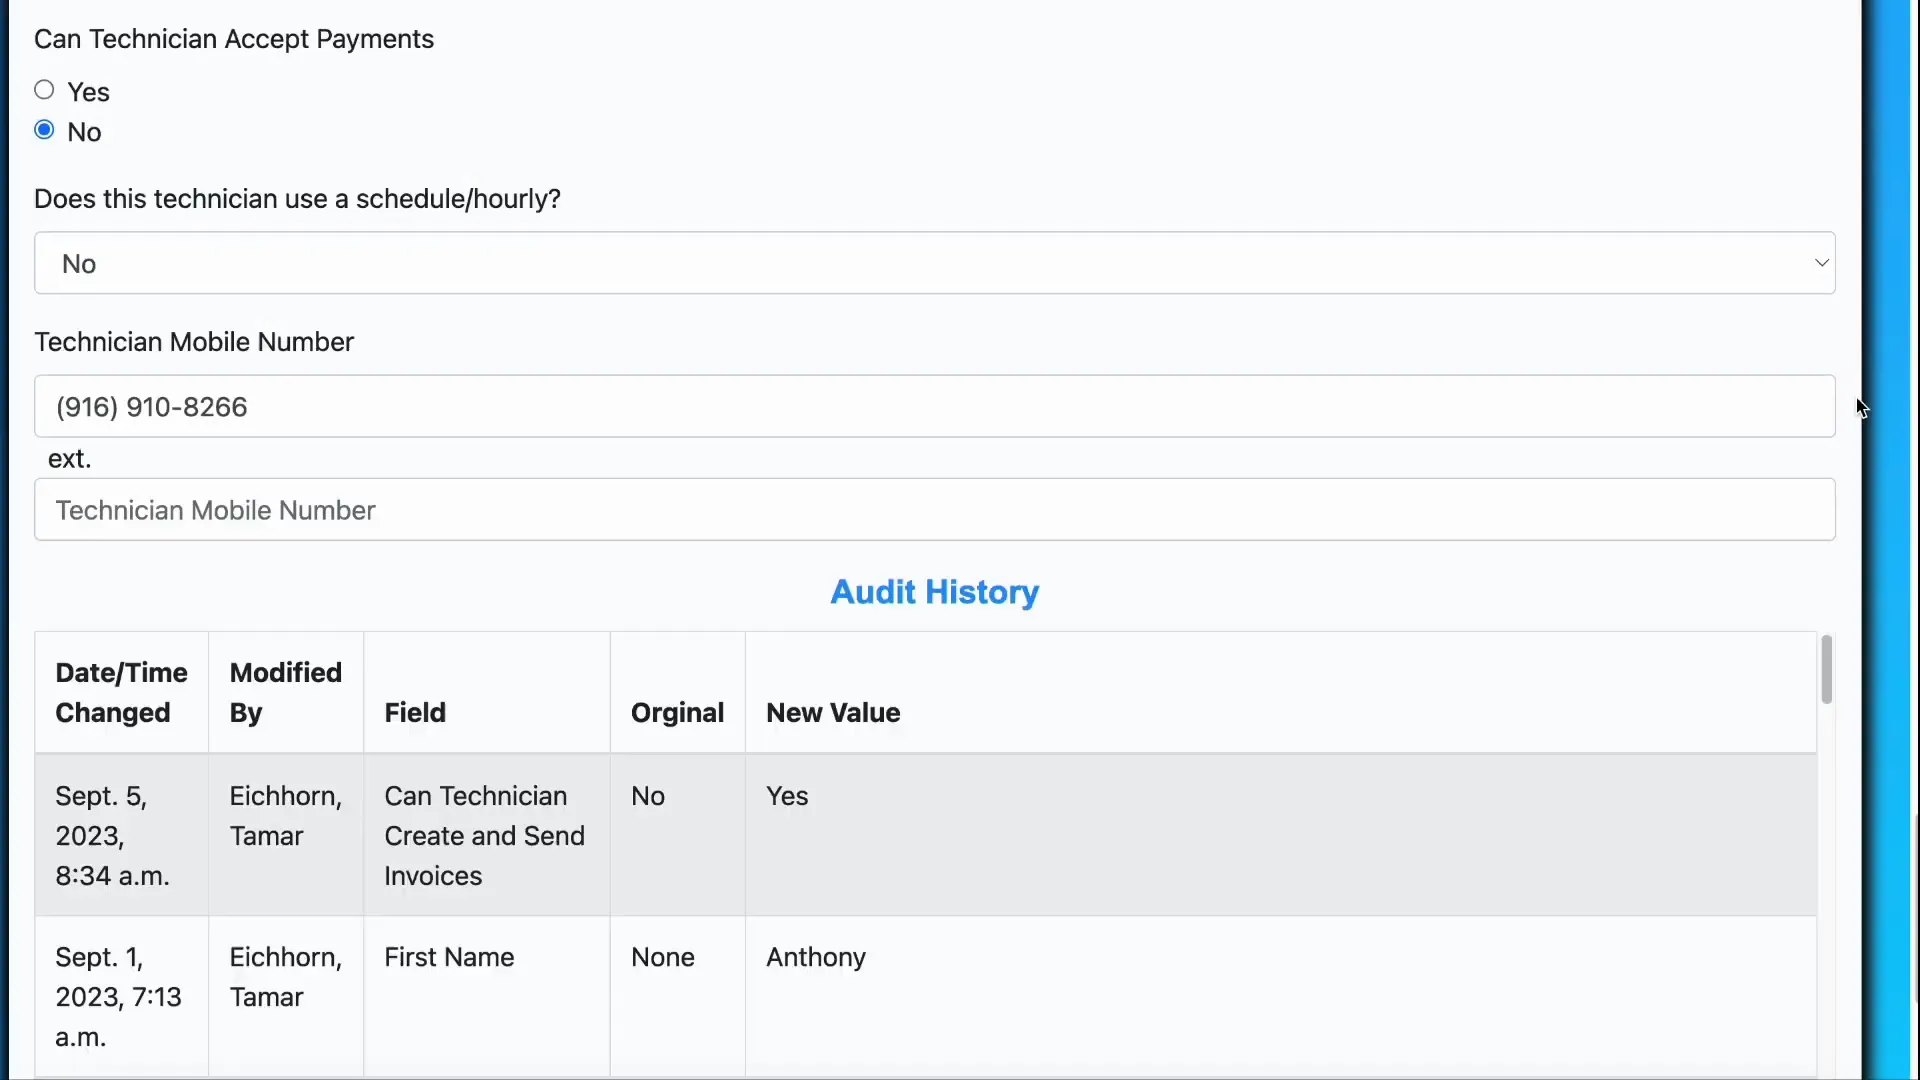The image size is (1920, 1080).
Task: Expand the schedule selection menu
Action: click(934, 263)
